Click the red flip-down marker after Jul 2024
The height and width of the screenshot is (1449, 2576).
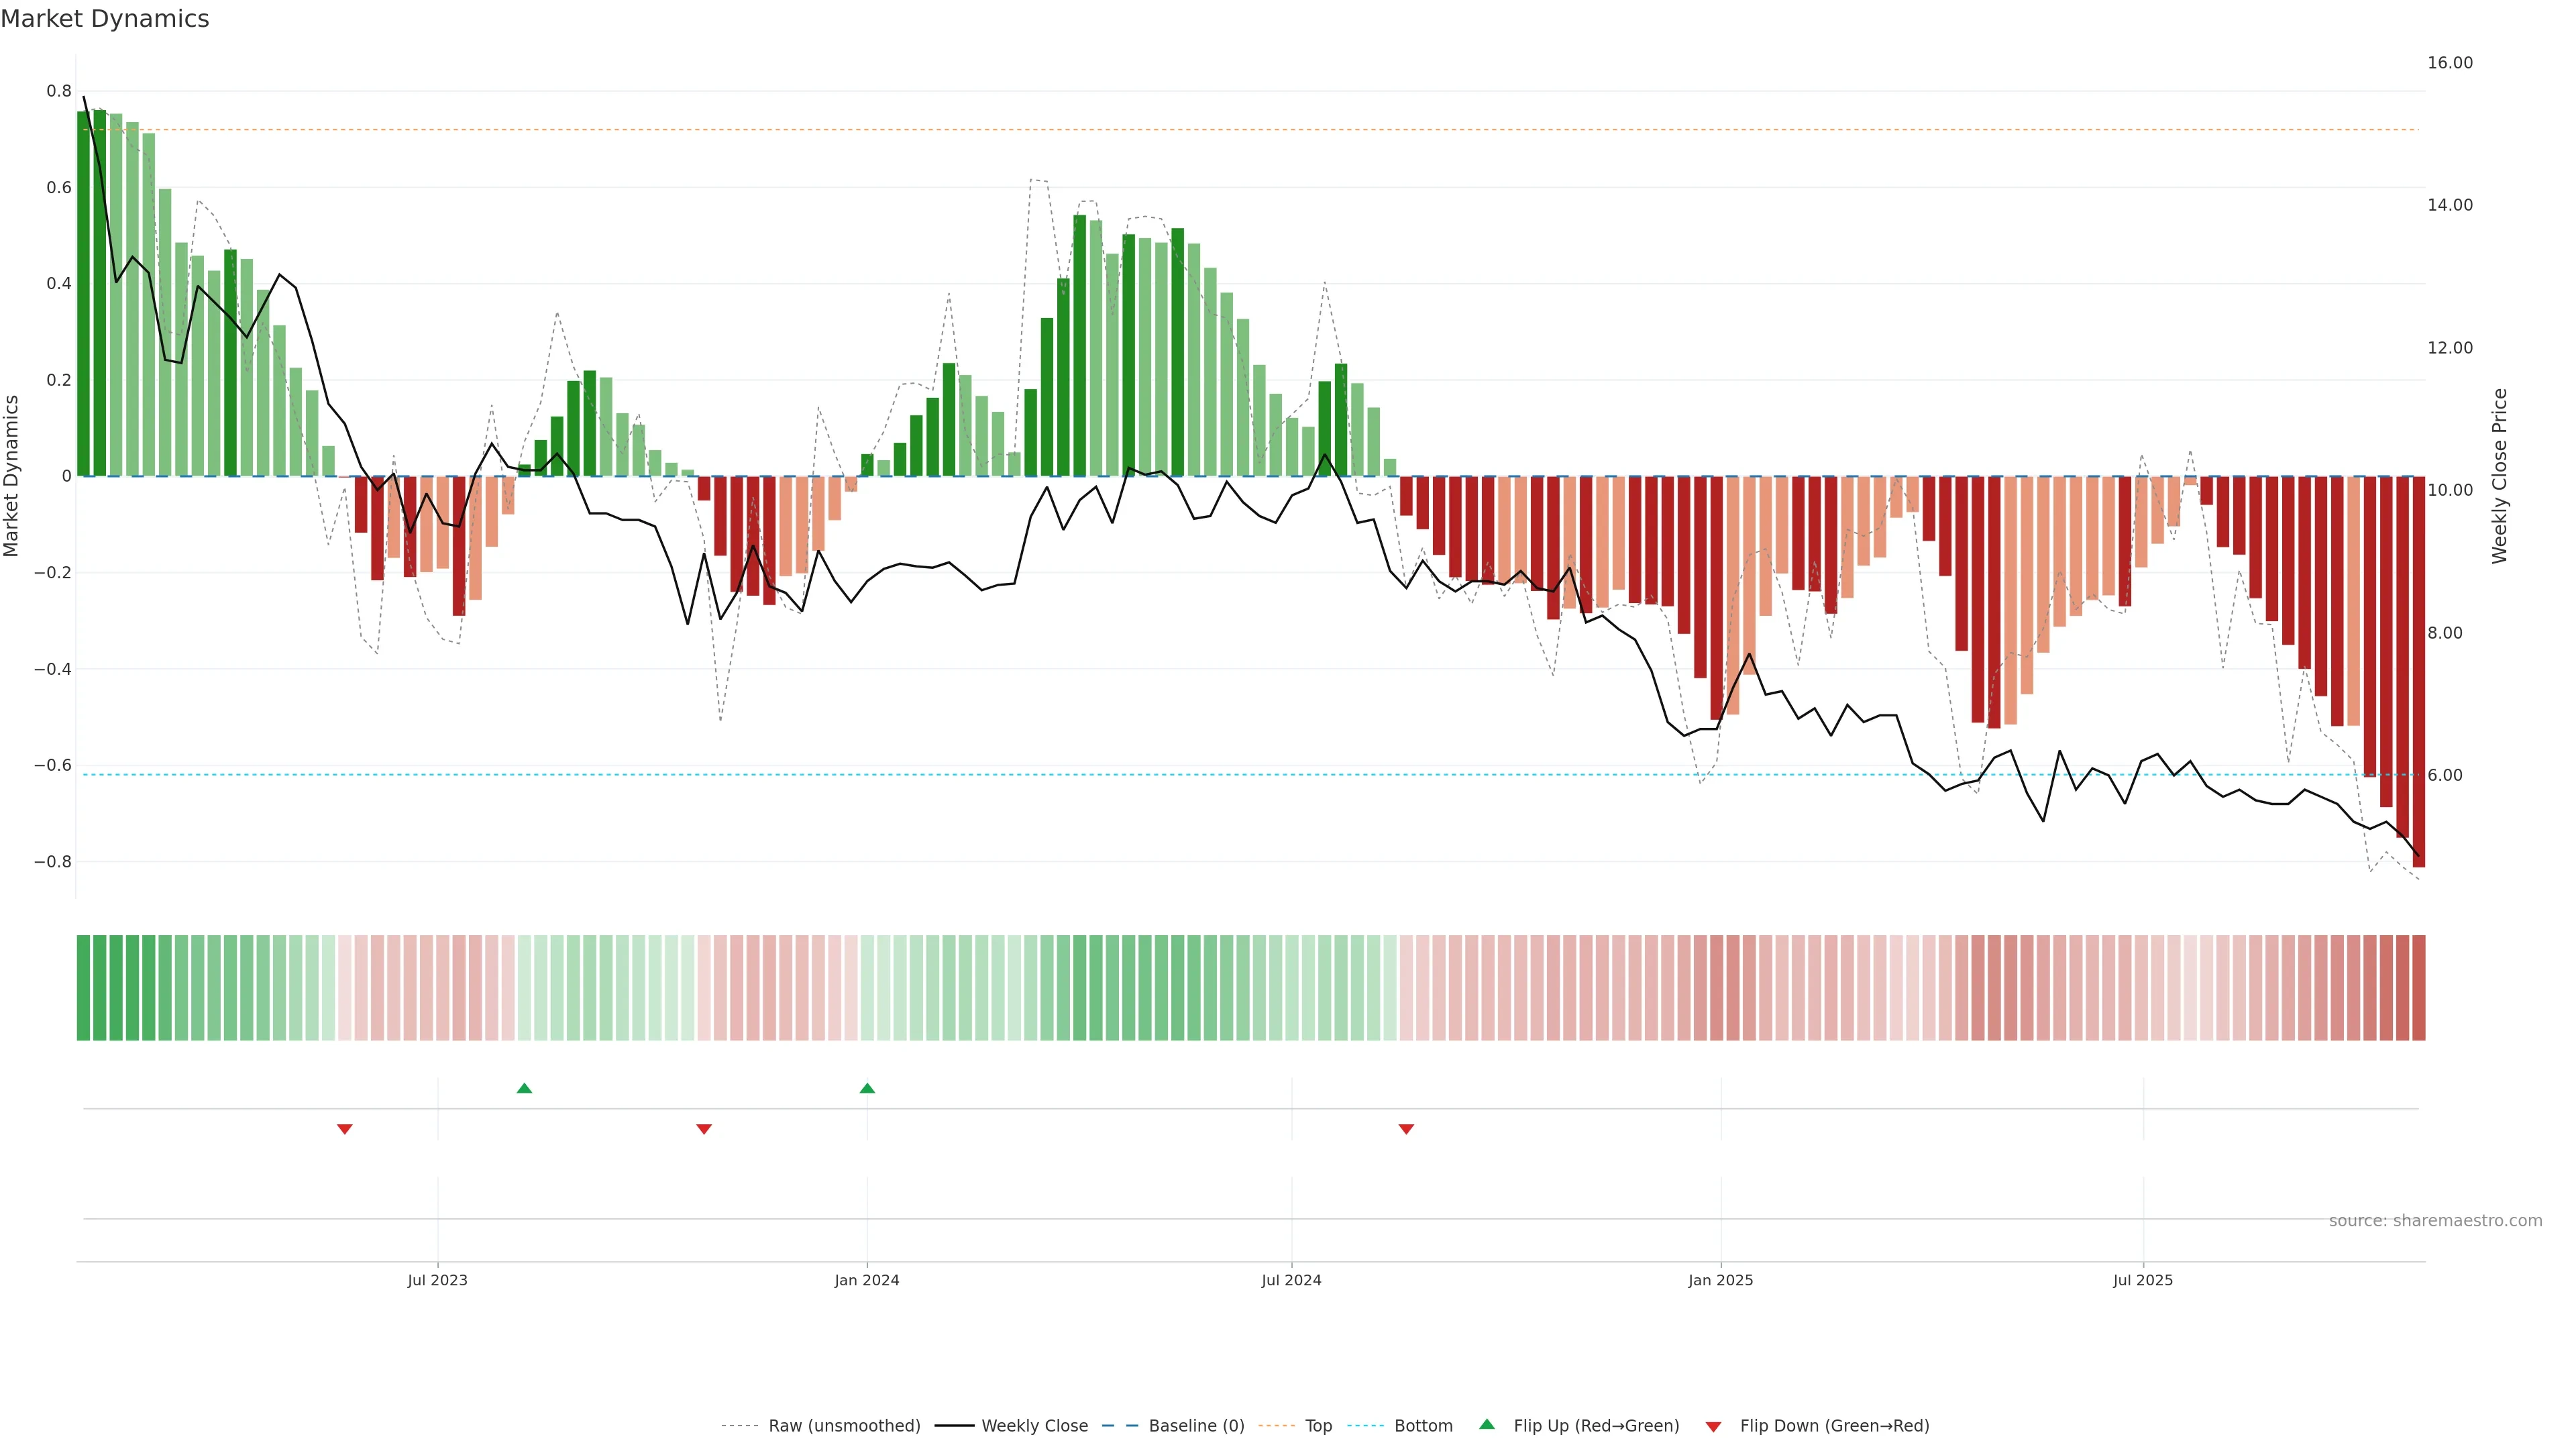point(1406,1129)
